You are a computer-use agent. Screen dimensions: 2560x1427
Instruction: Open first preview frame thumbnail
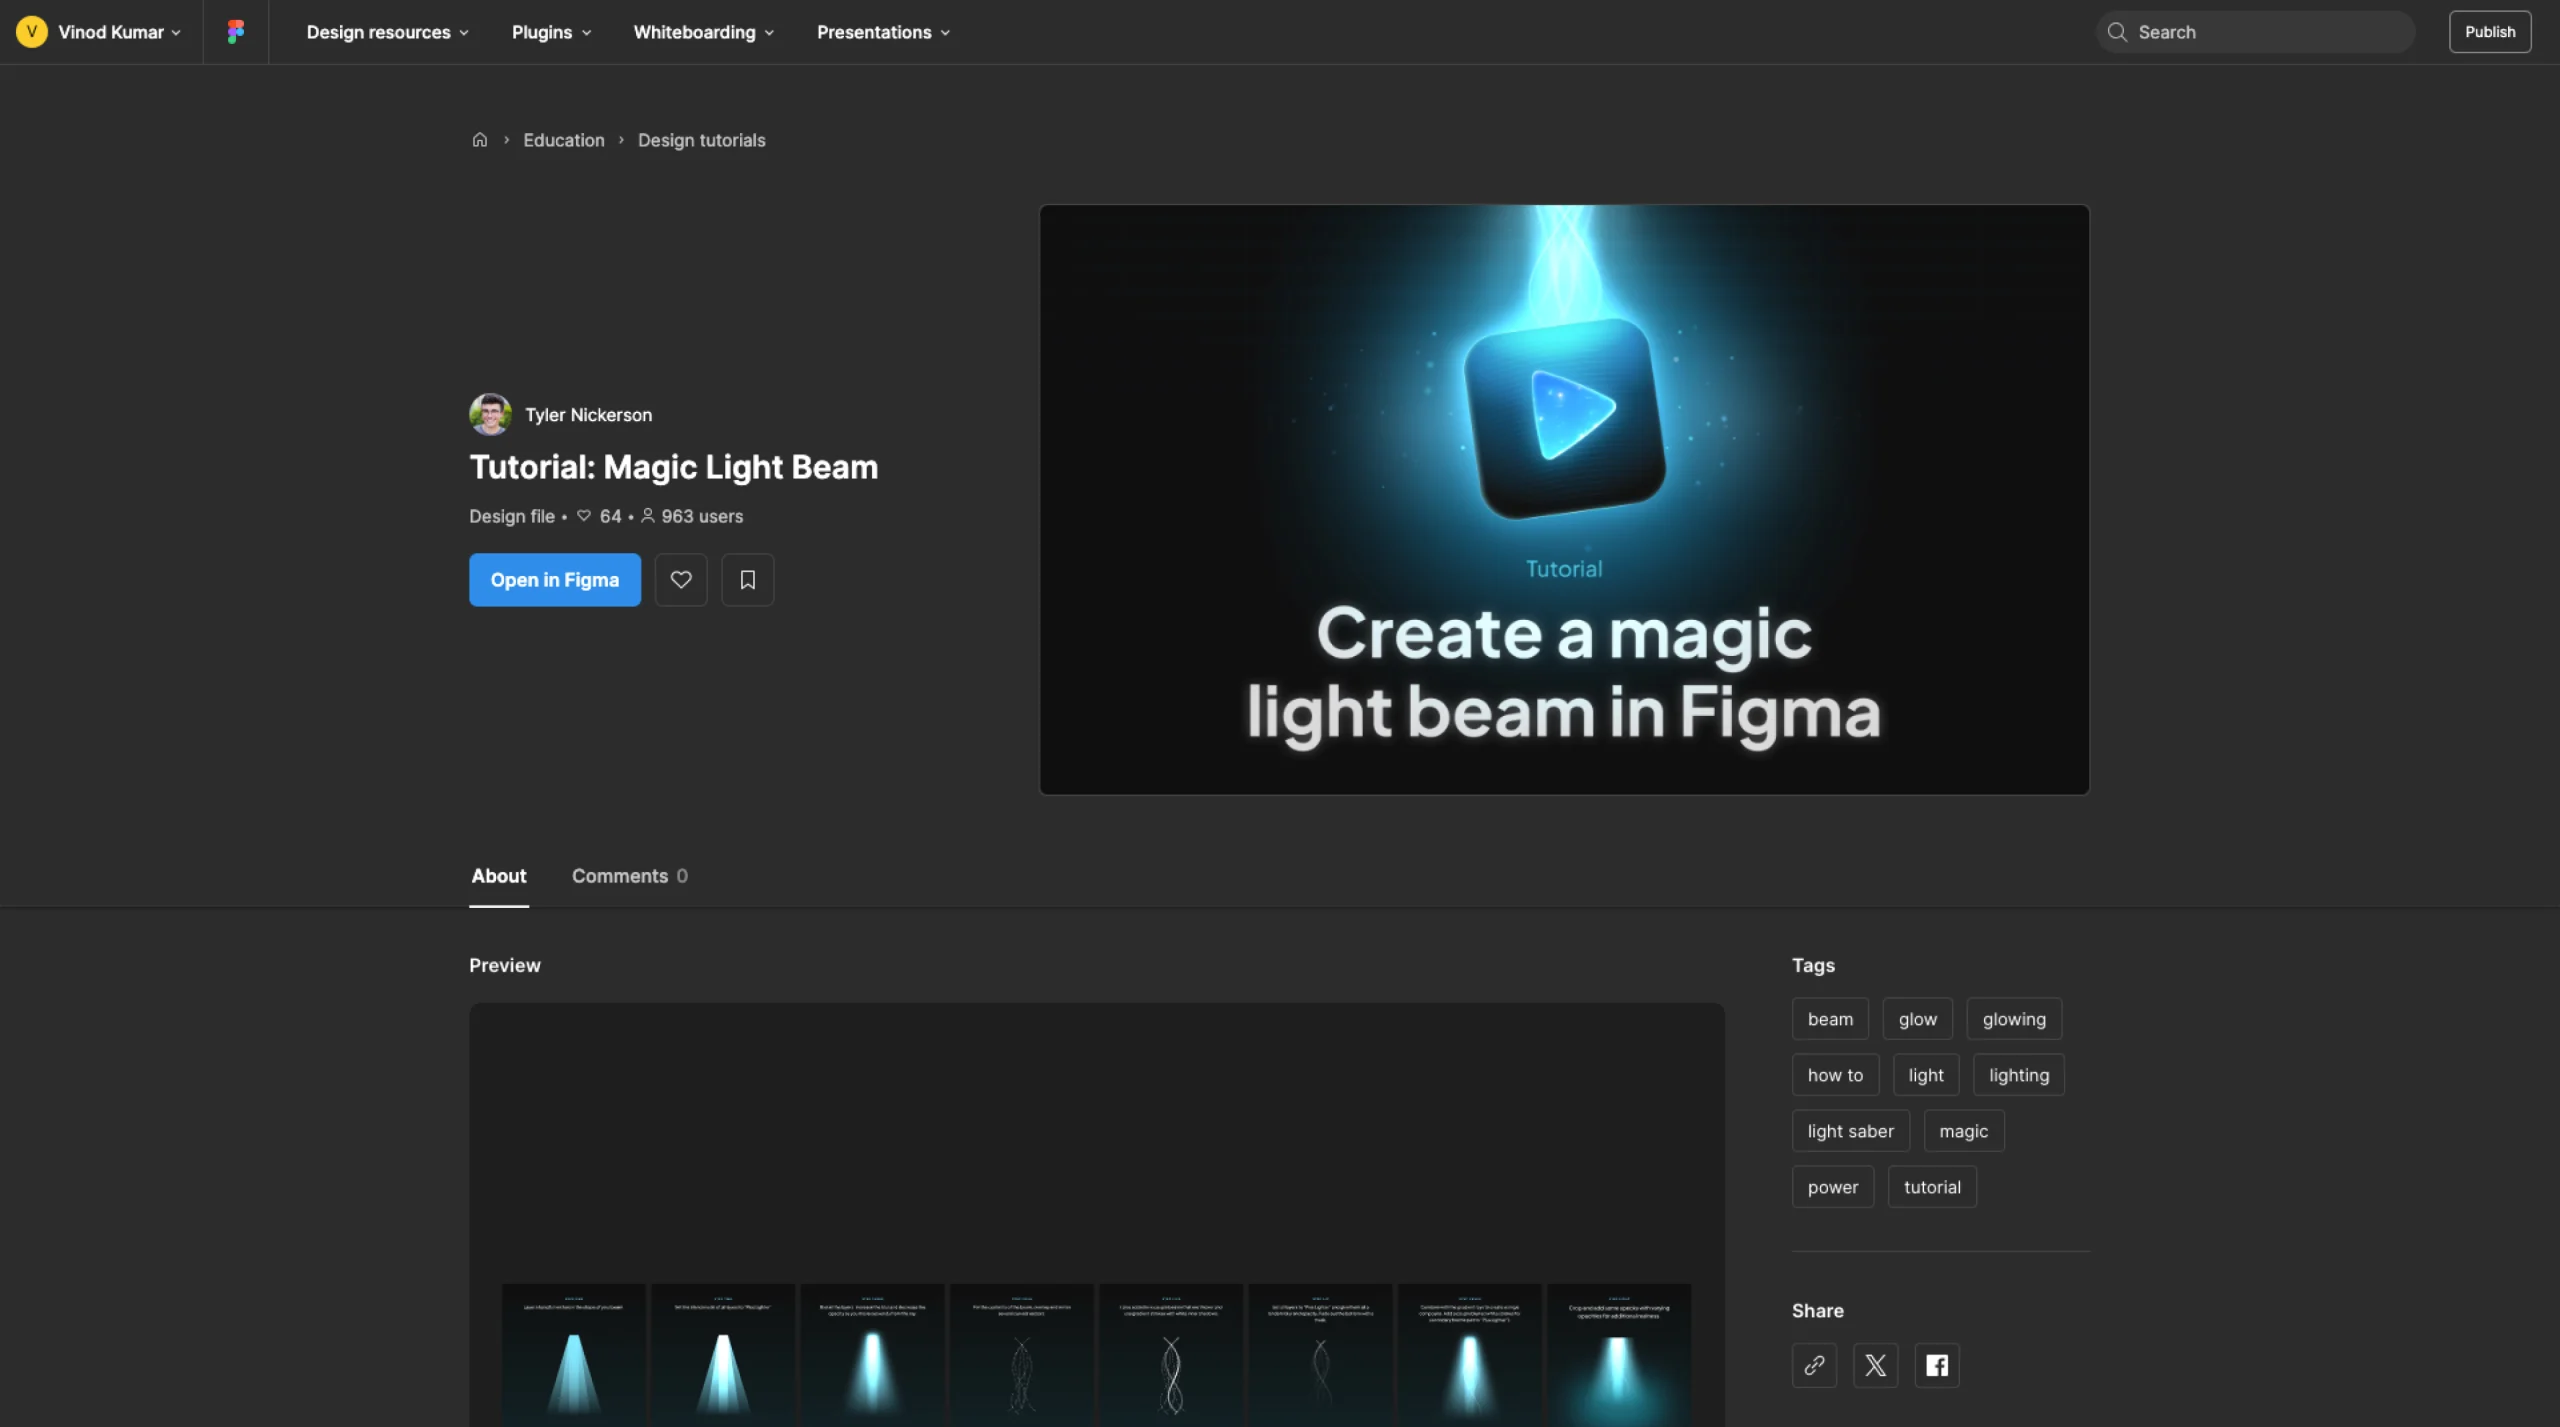coord(573,1355)
